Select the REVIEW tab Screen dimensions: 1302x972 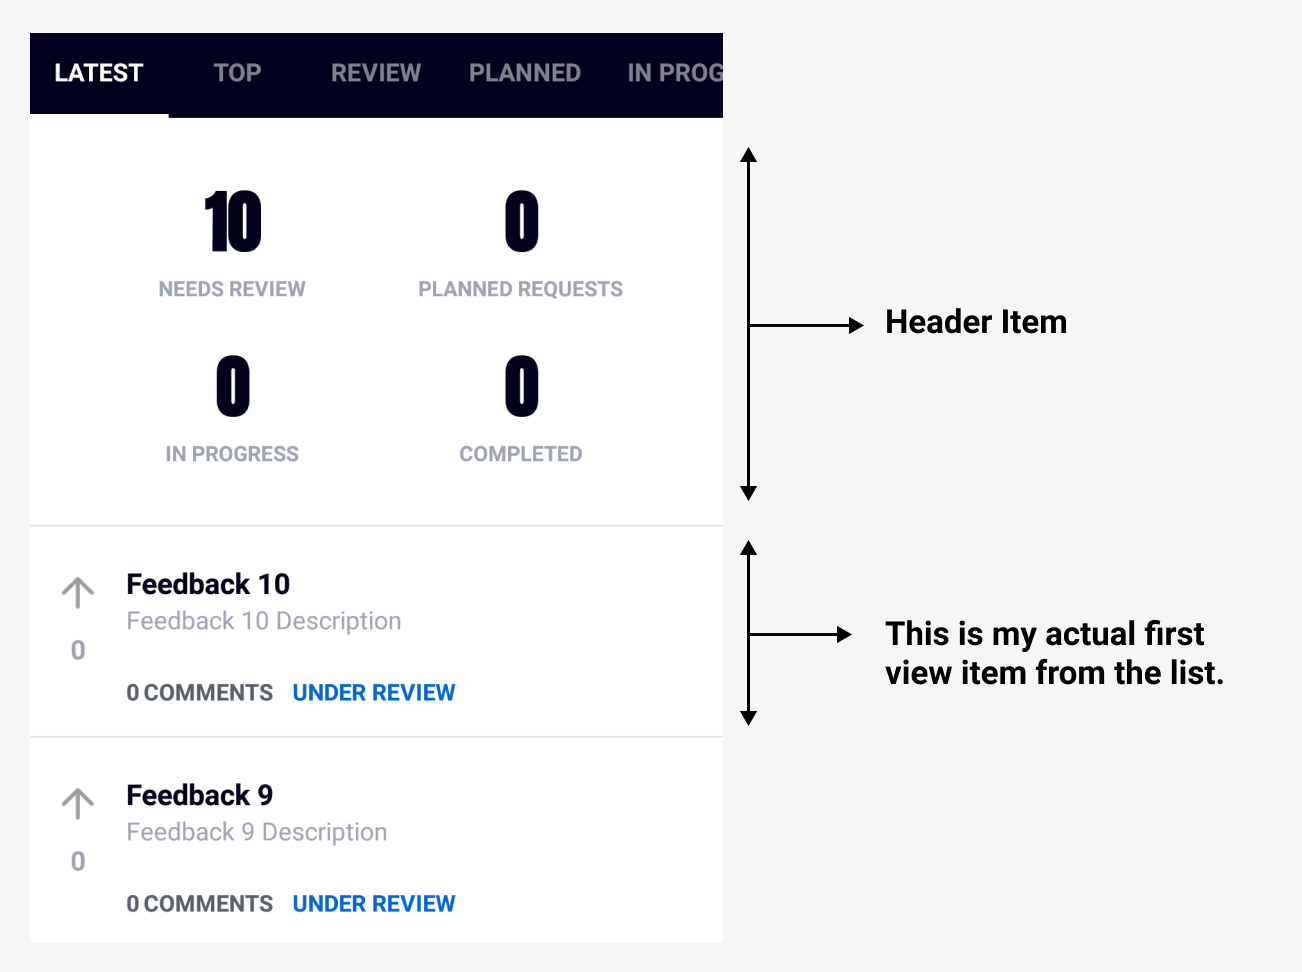[376, 73]
